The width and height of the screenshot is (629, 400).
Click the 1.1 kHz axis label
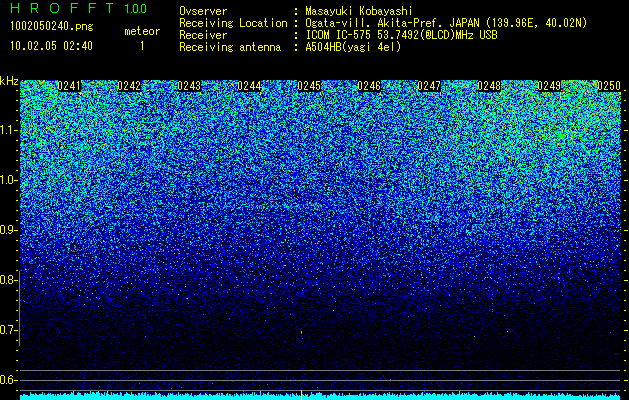[x=7, y=130]
